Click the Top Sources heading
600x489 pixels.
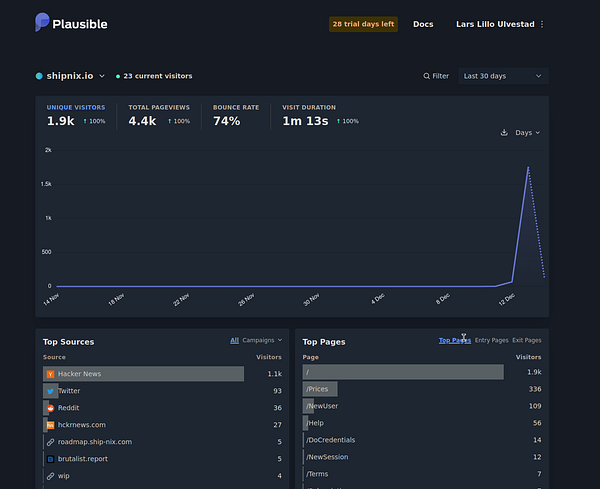click(68, 342)
